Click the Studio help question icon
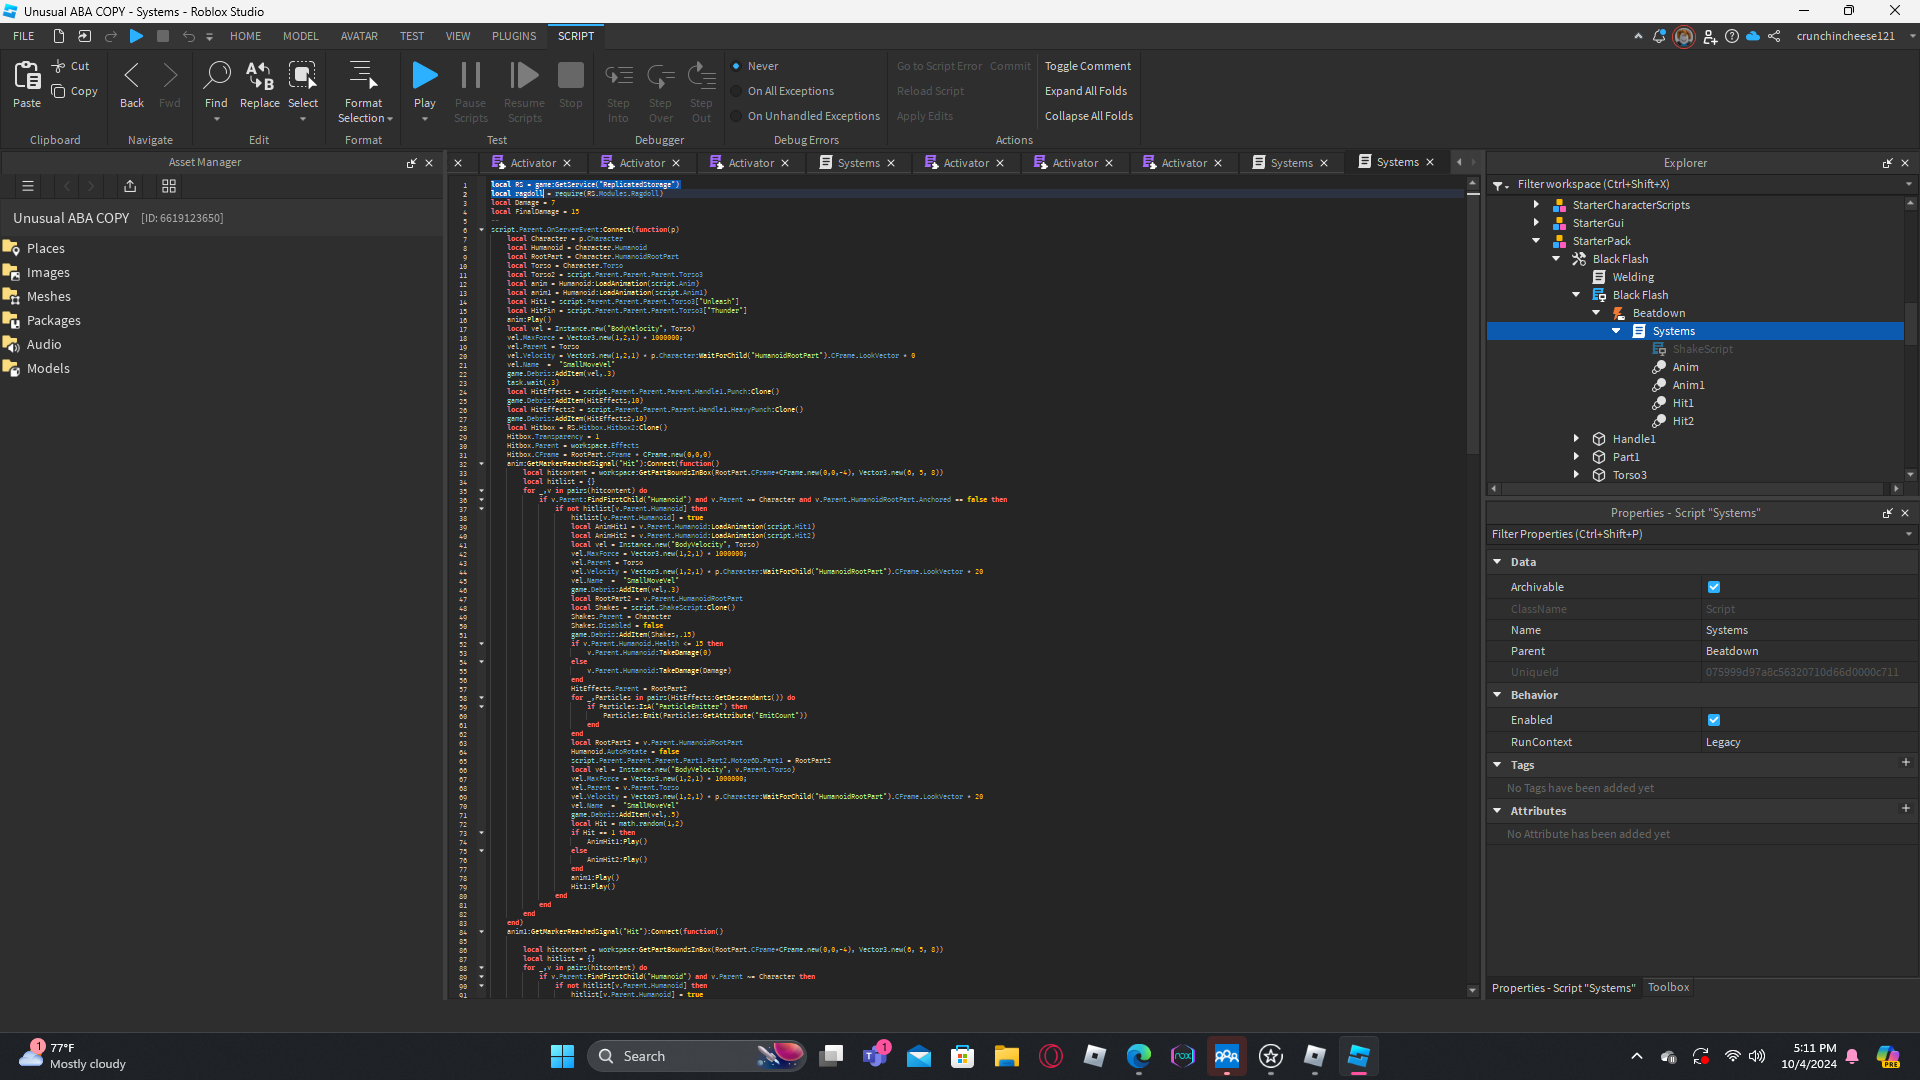 pos(1732,36)
